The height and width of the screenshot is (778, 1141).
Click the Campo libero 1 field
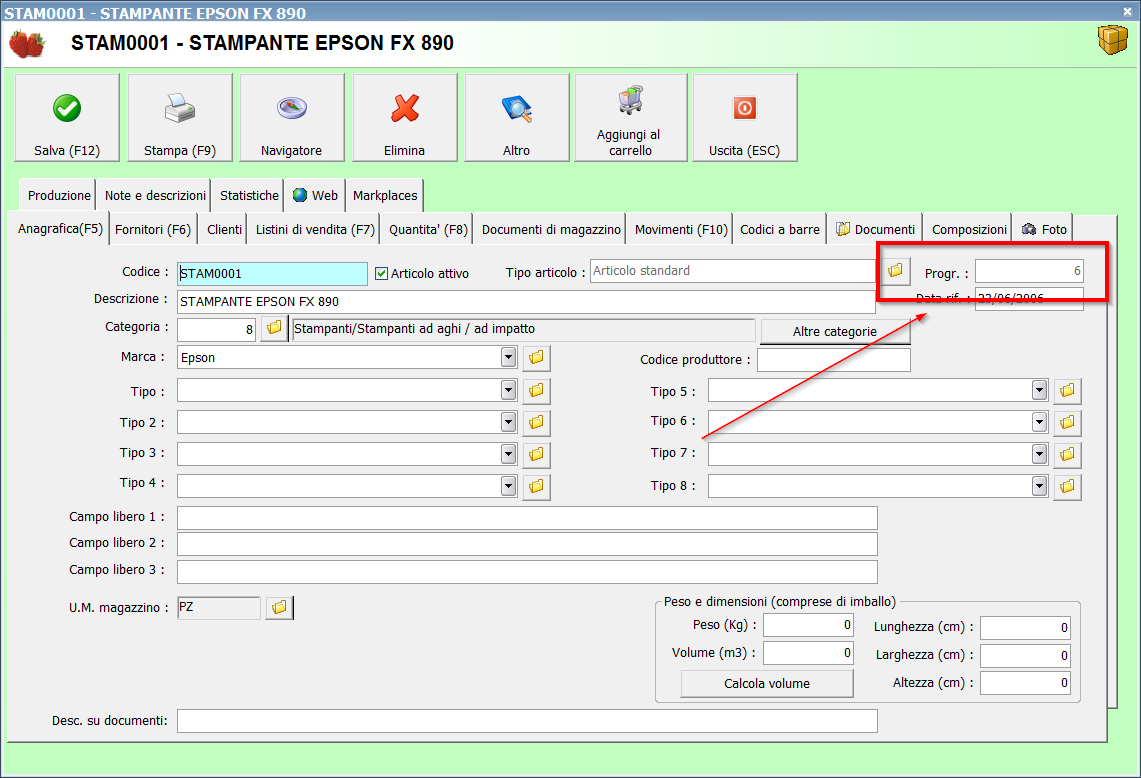(527, 517)
